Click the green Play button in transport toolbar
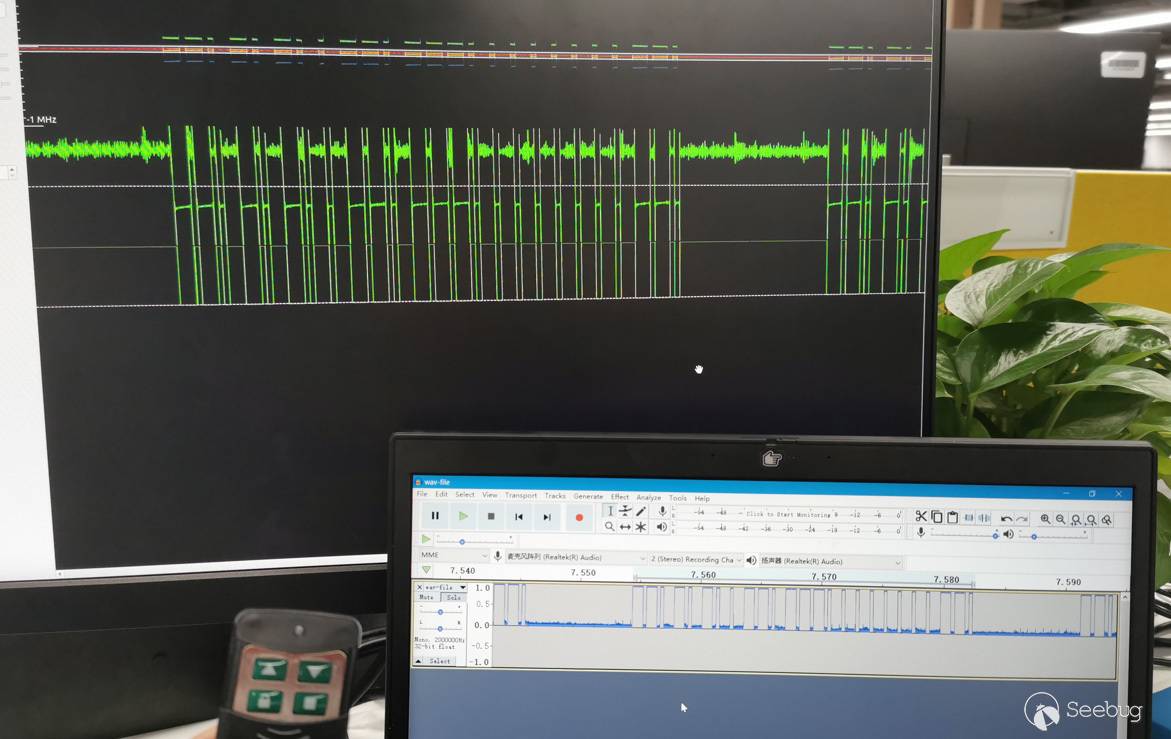 coord(463,516)
